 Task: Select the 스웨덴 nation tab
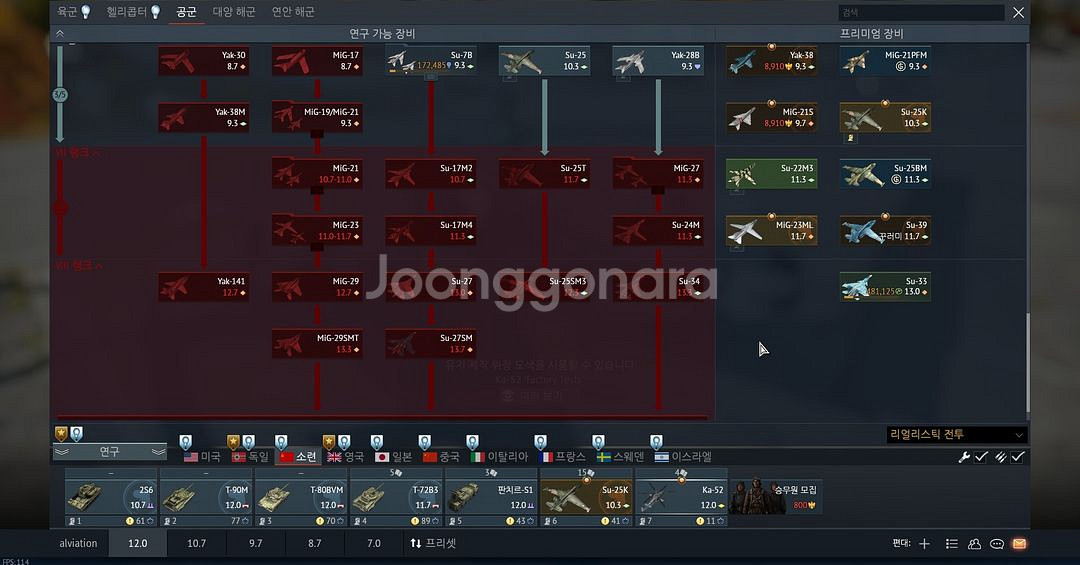(621, 457)
